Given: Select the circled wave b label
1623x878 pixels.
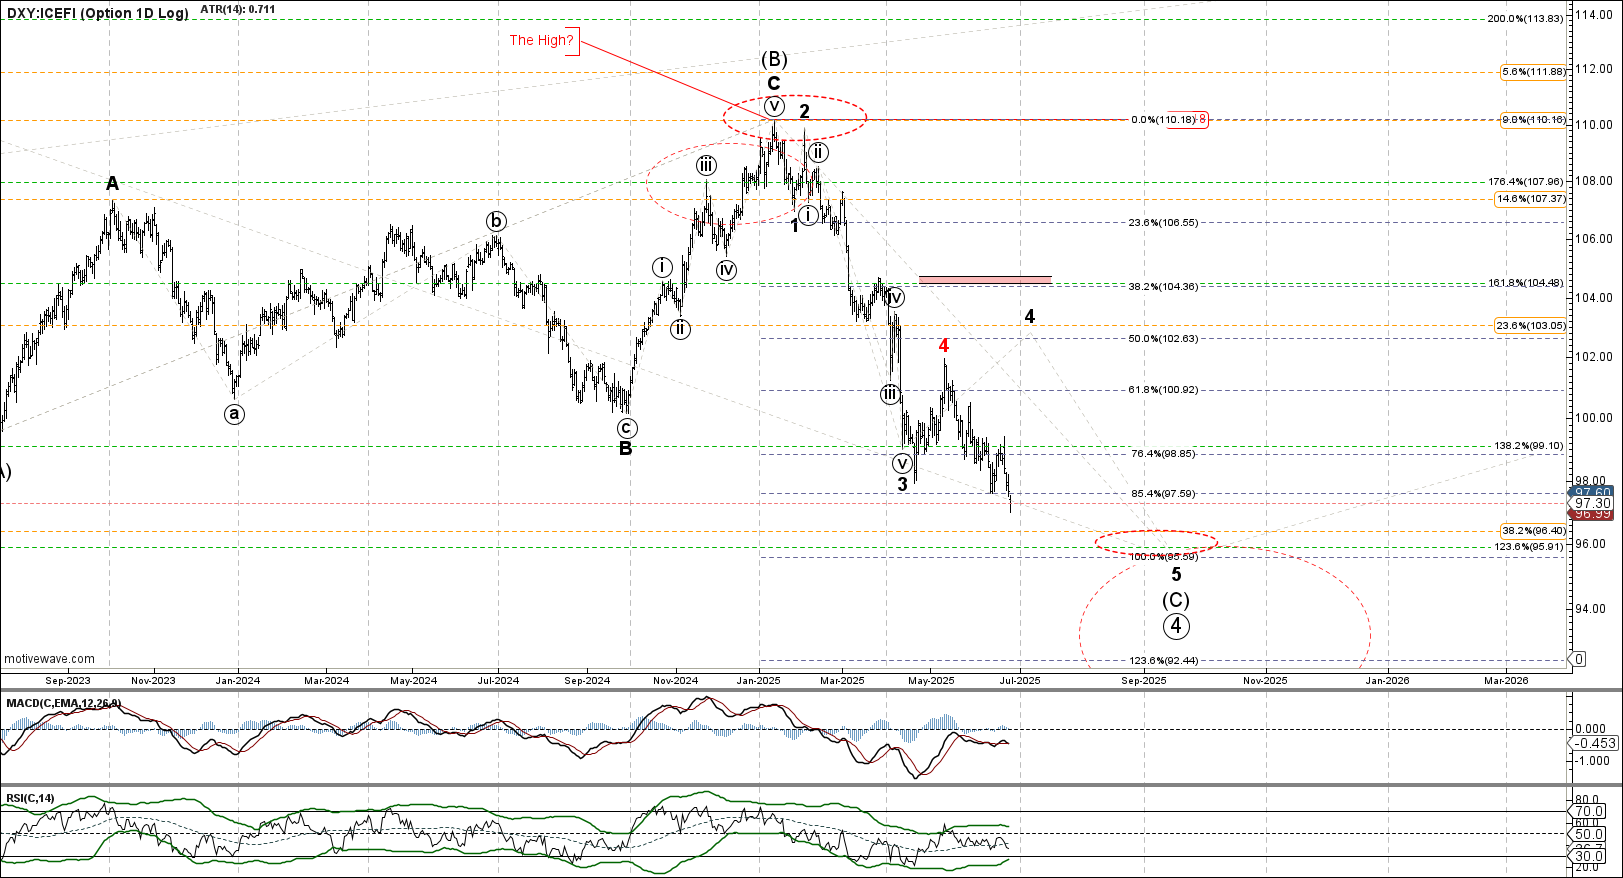Looking at the screenshot, I should coord(496,221).
